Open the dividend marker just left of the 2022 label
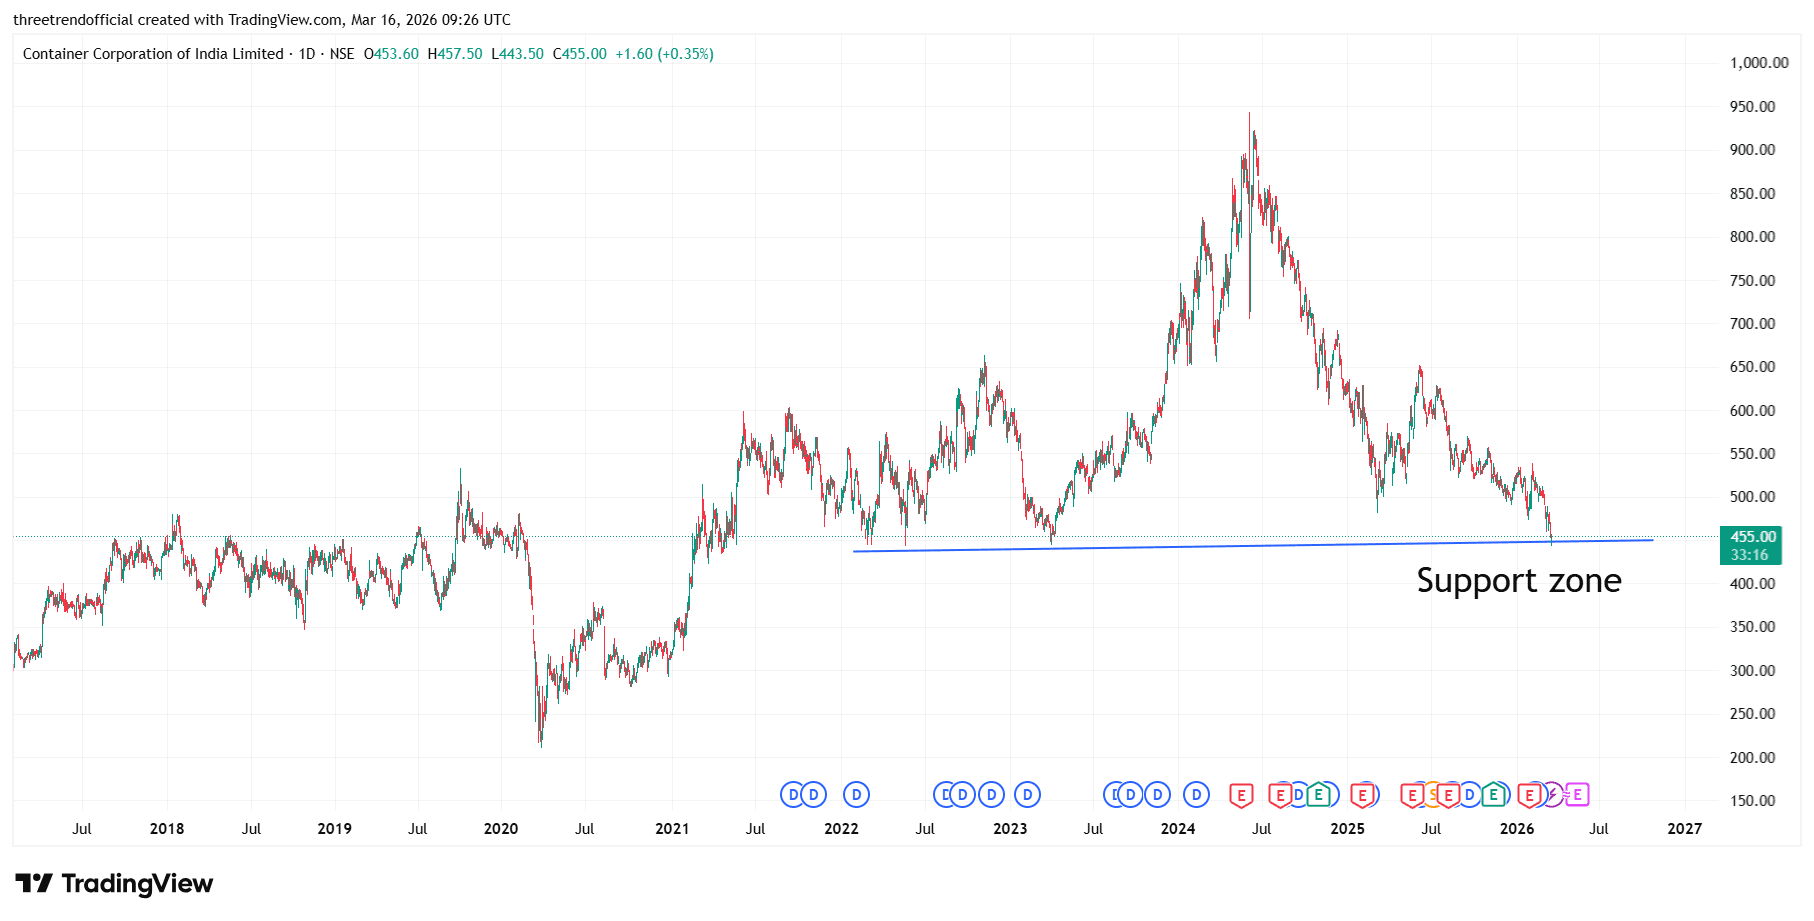Viewport: 1814px width, 921px height. tap(814, 795)
